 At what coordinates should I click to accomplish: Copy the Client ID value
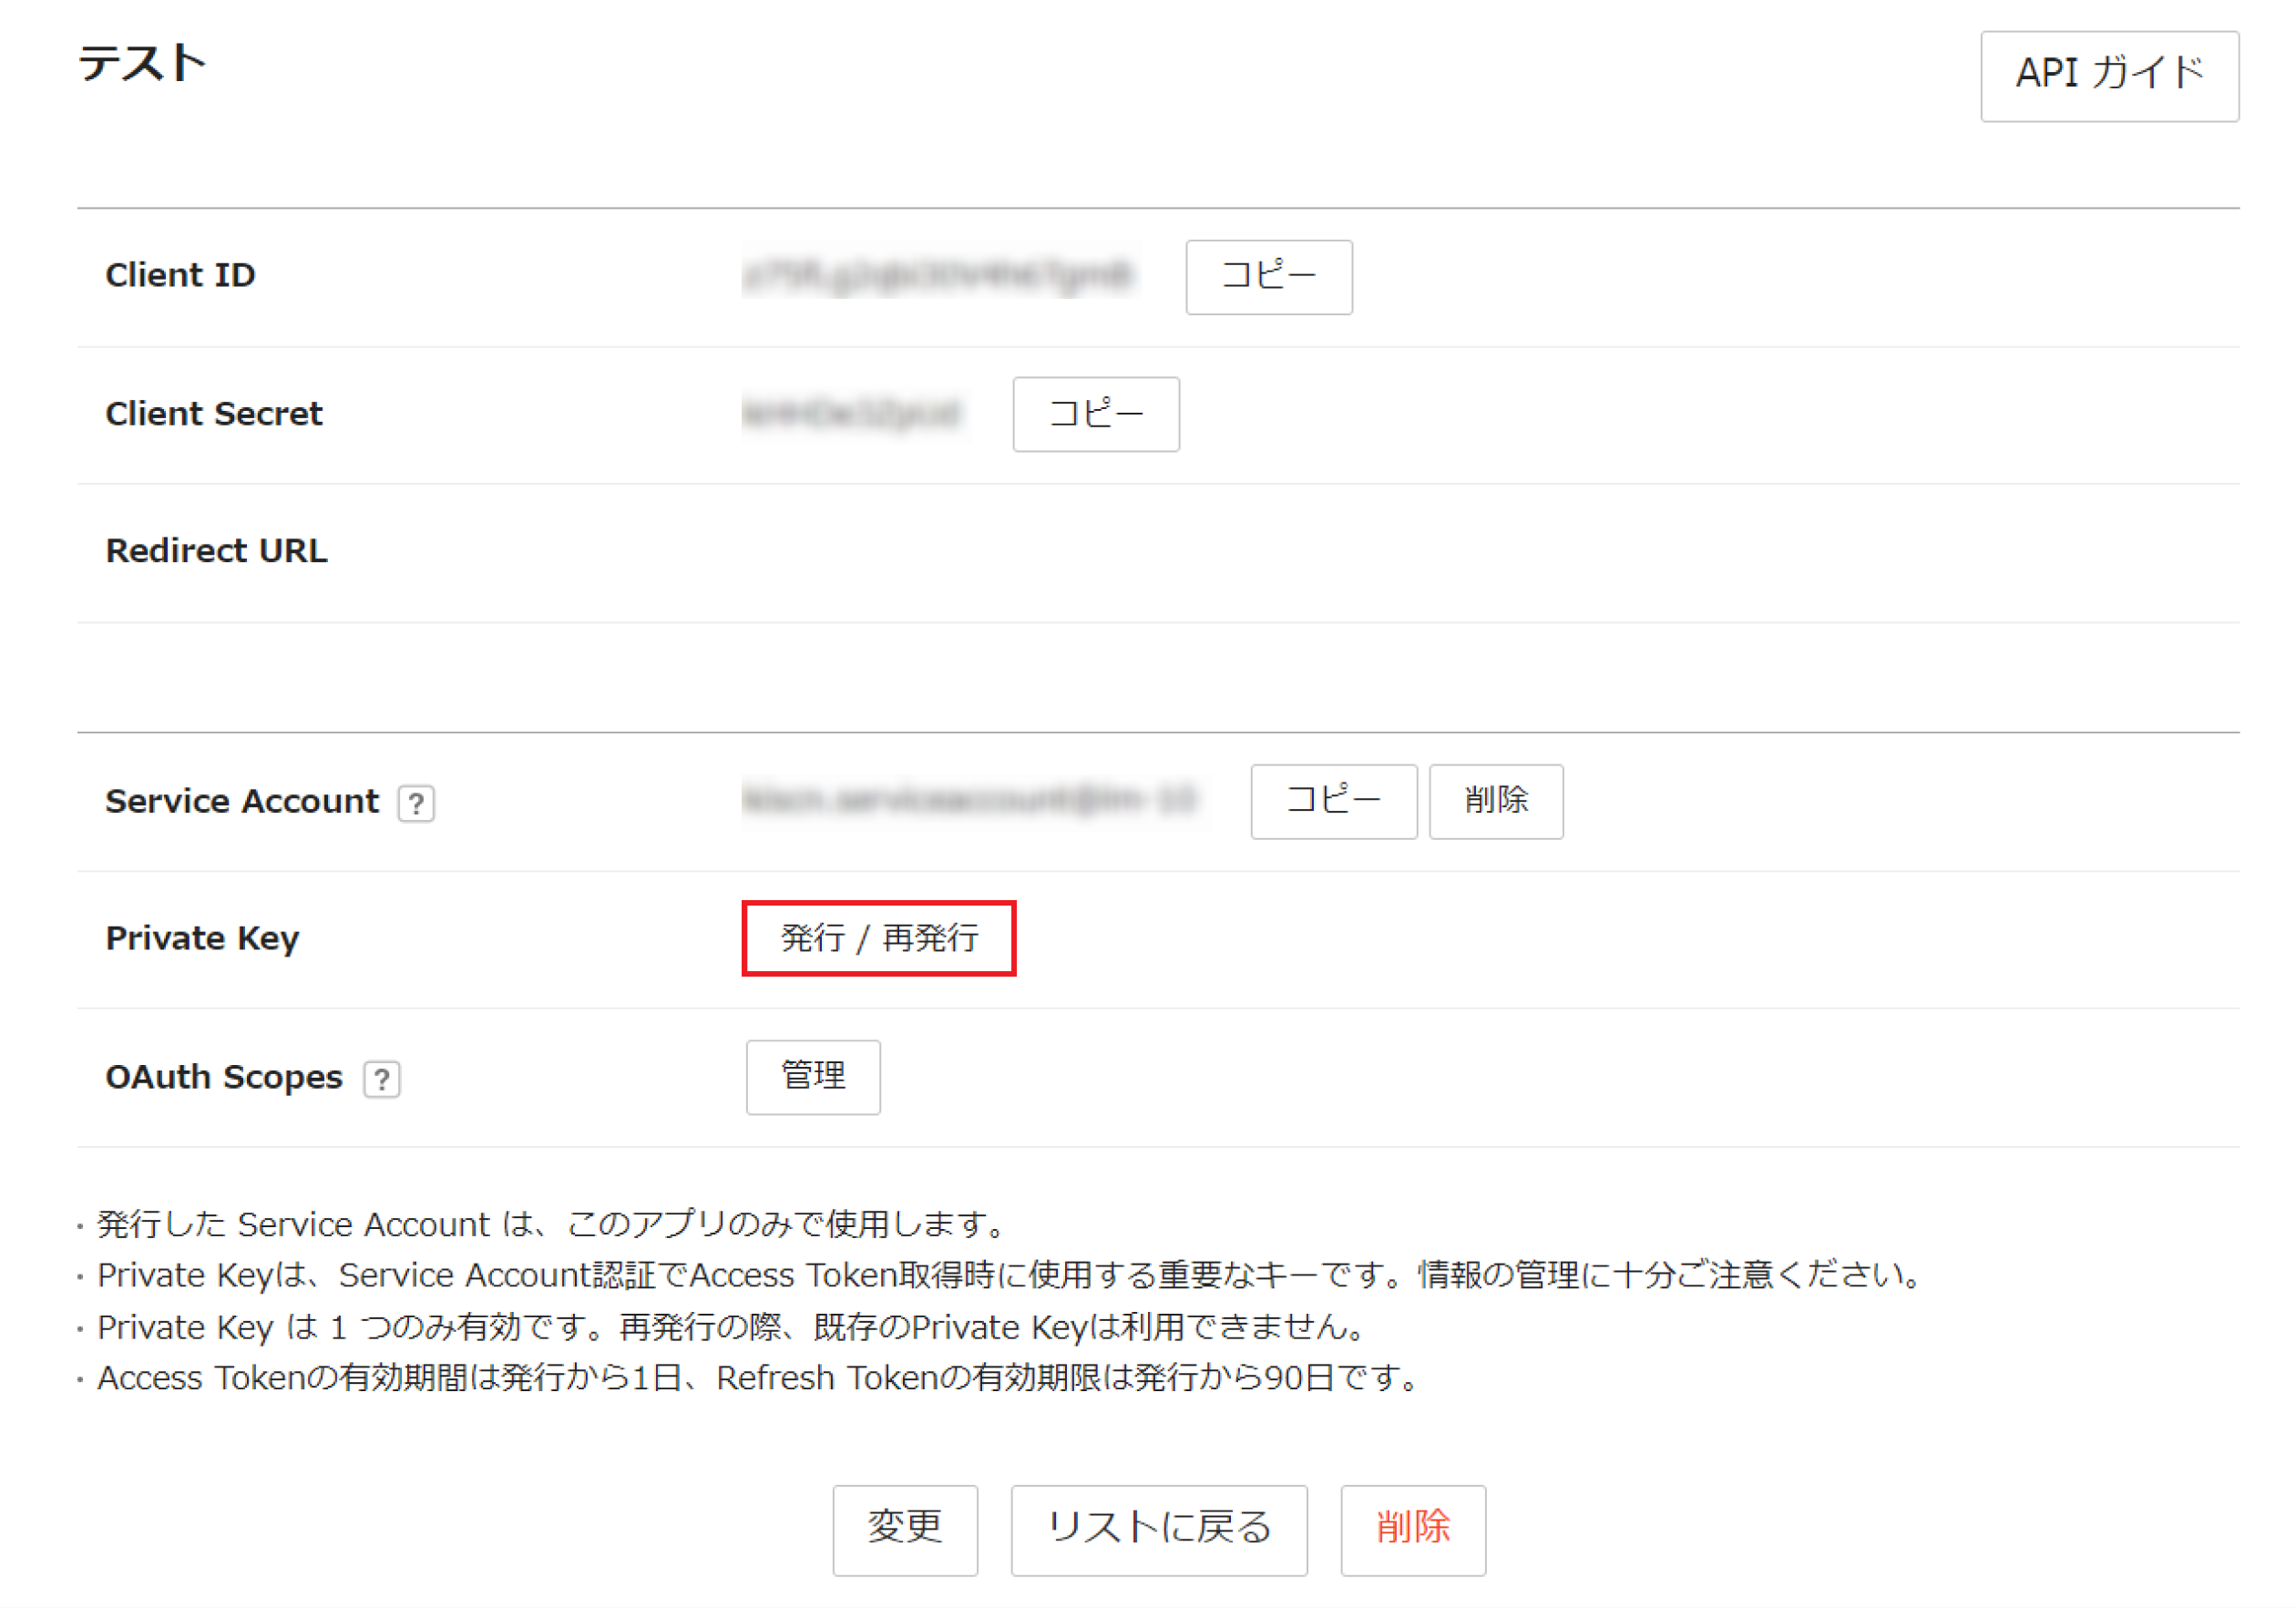click(1268, 276)
